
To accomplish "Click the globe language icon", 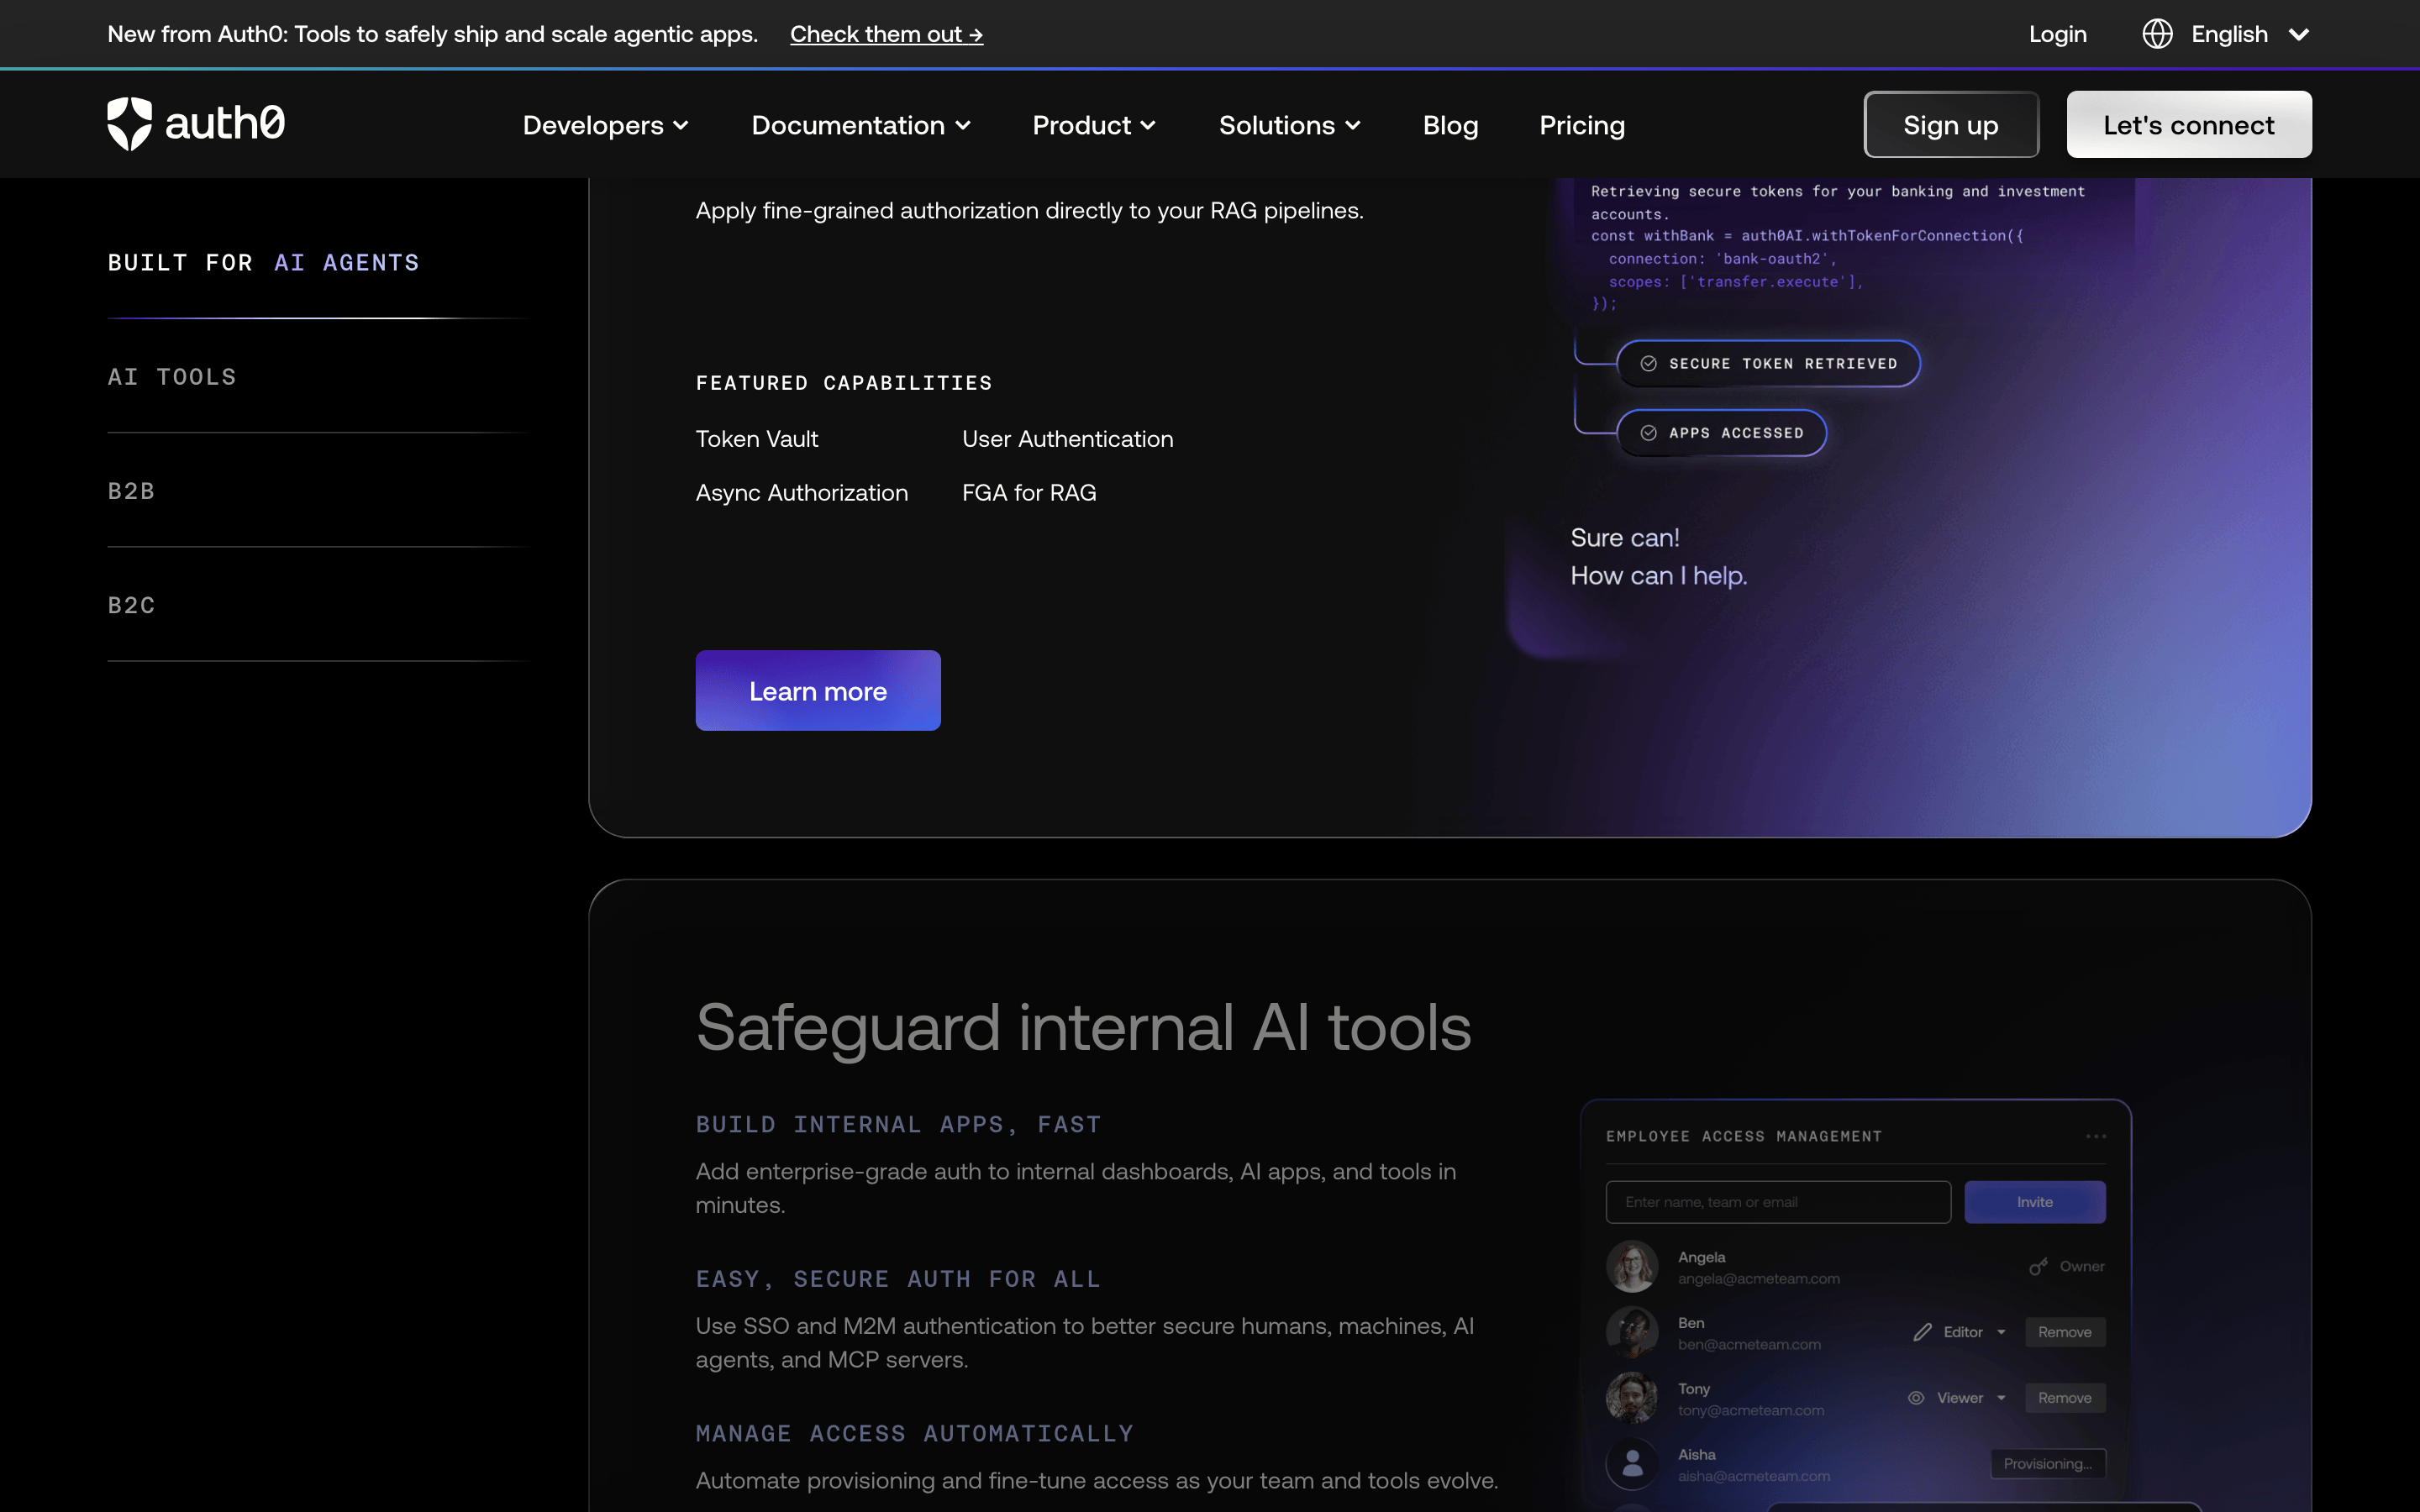I will coord(2157,34).
